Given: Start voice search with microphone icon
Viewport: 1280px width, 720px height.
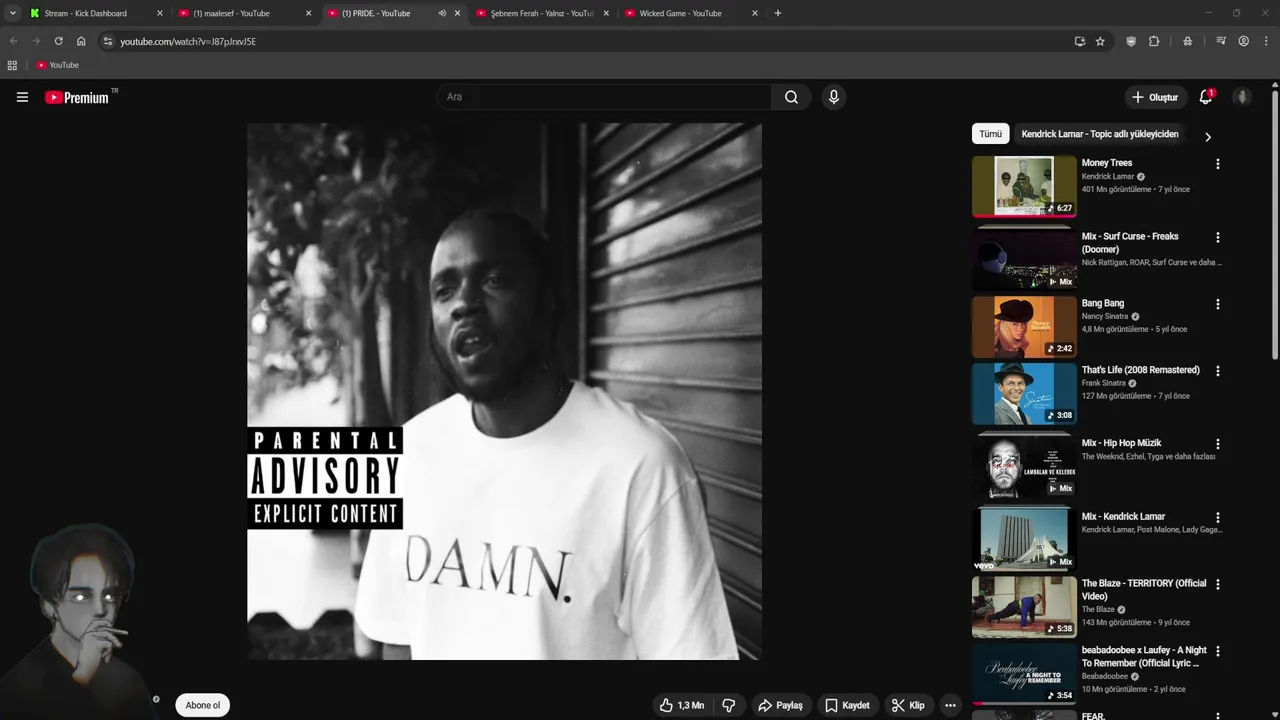Looking at the screenshot, I should tap(834, 97).
